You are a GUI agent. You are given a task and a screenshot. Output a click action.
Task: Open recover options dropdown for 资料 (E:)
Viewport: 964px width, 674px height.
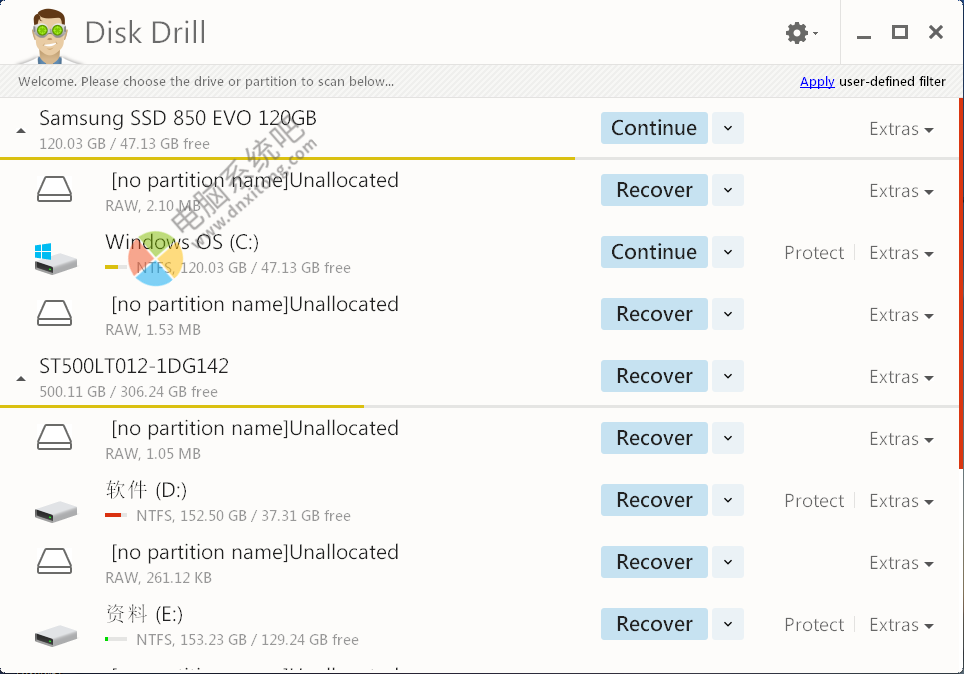coord(728,624)
